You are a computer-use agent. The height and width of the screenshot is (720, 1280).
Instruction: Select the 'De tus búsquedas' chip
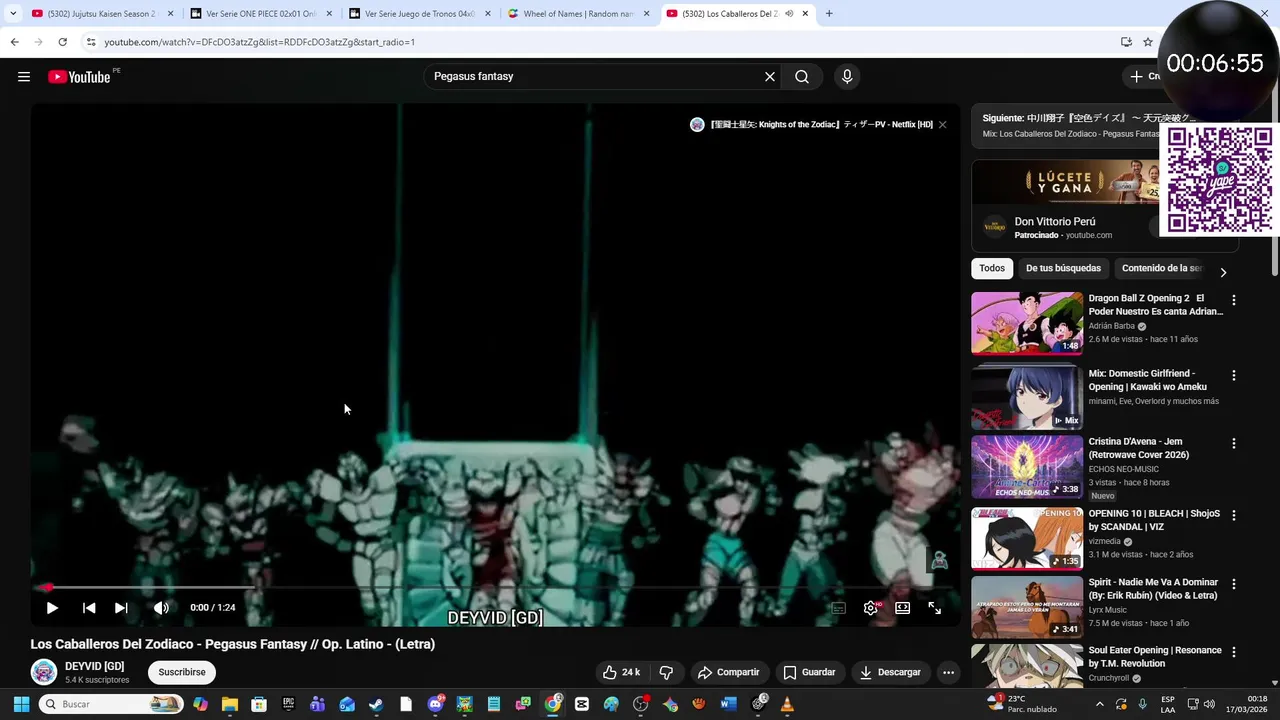[1063, 268]
